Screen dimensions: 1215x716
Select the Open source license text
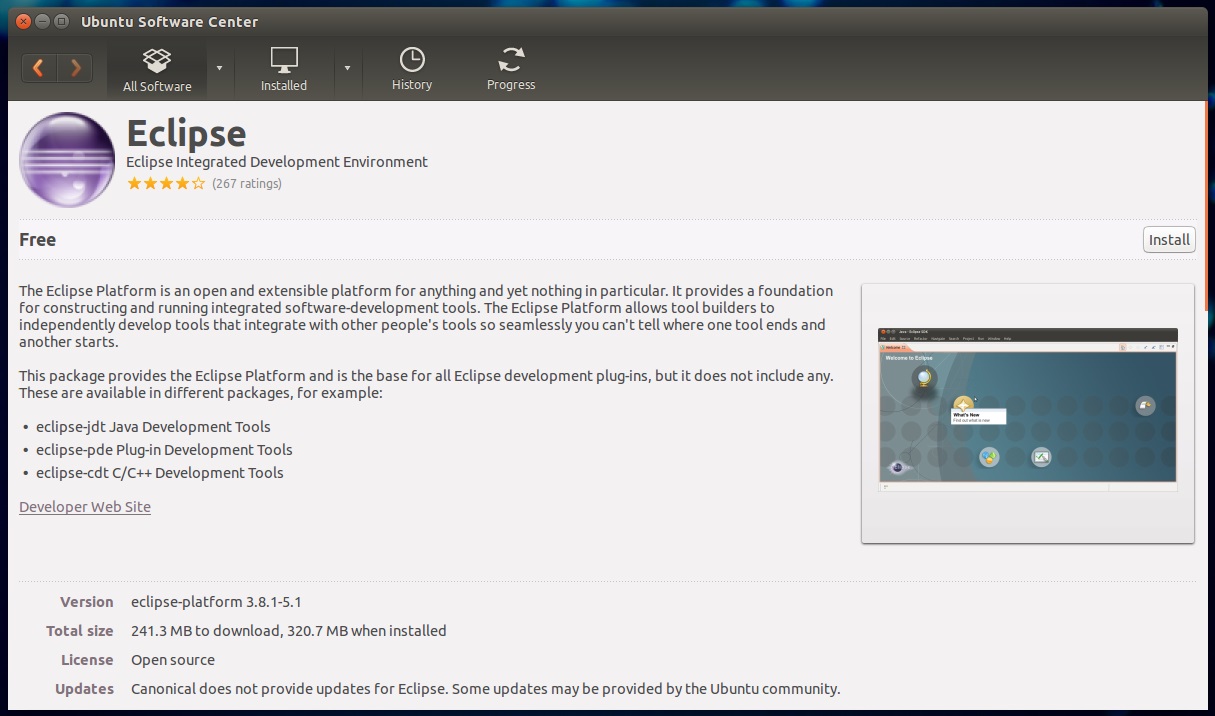click(173, 660)
